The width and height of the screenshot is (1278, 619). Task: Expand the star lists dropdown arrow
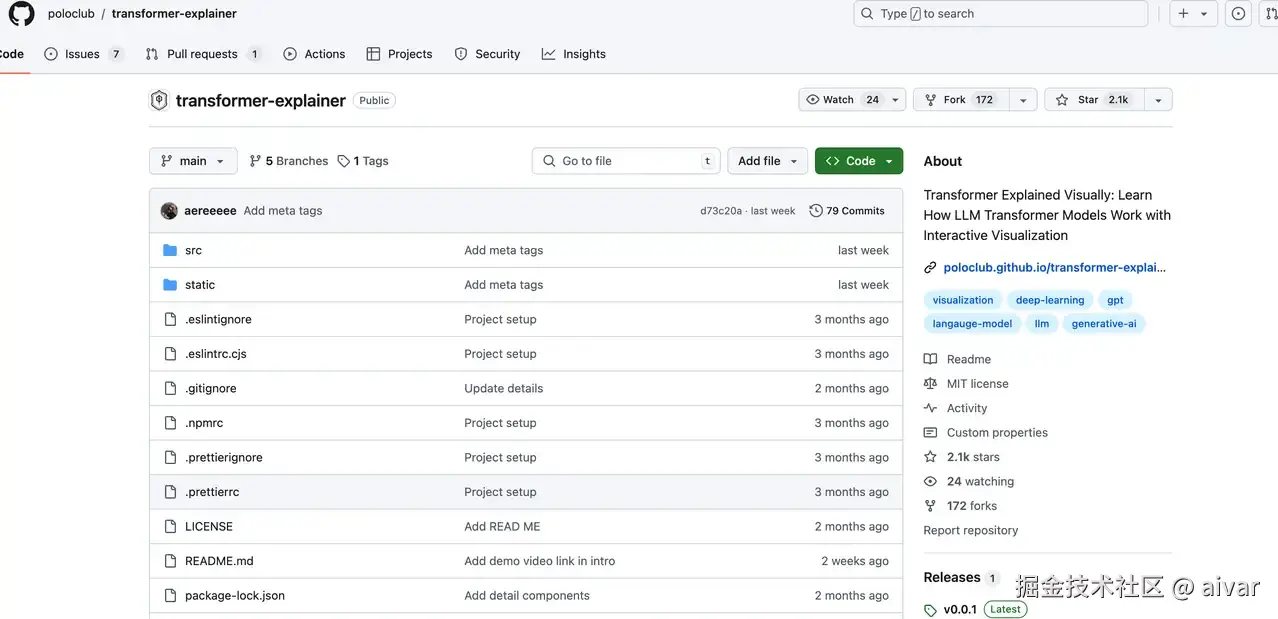1158,100
